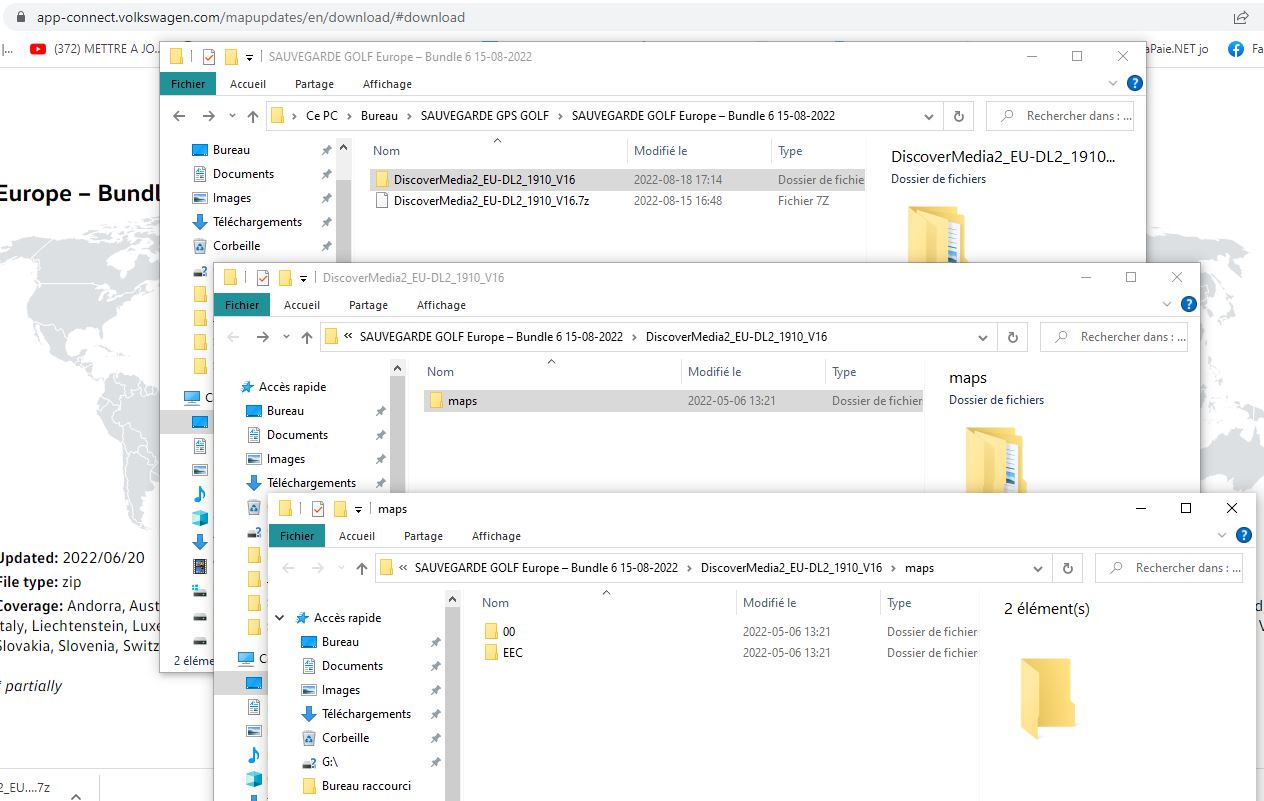The image size is (1264, 801).
Task: Open quick access toolbar dropdown in SAUVEGARDE GOLF window
Action: tap(249, 58)
